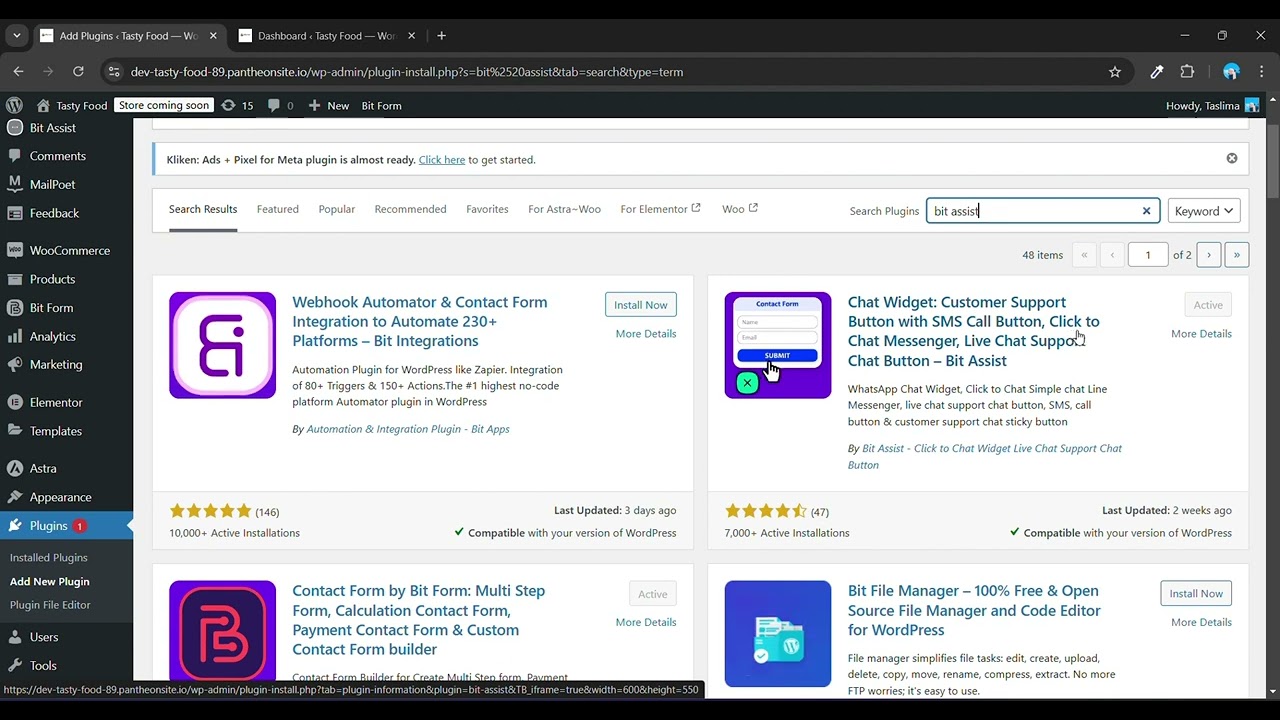This screenshot has height=720, width=1280.
Task: Open the Analytics sidebar menu
Action: (x=66, y=336)
